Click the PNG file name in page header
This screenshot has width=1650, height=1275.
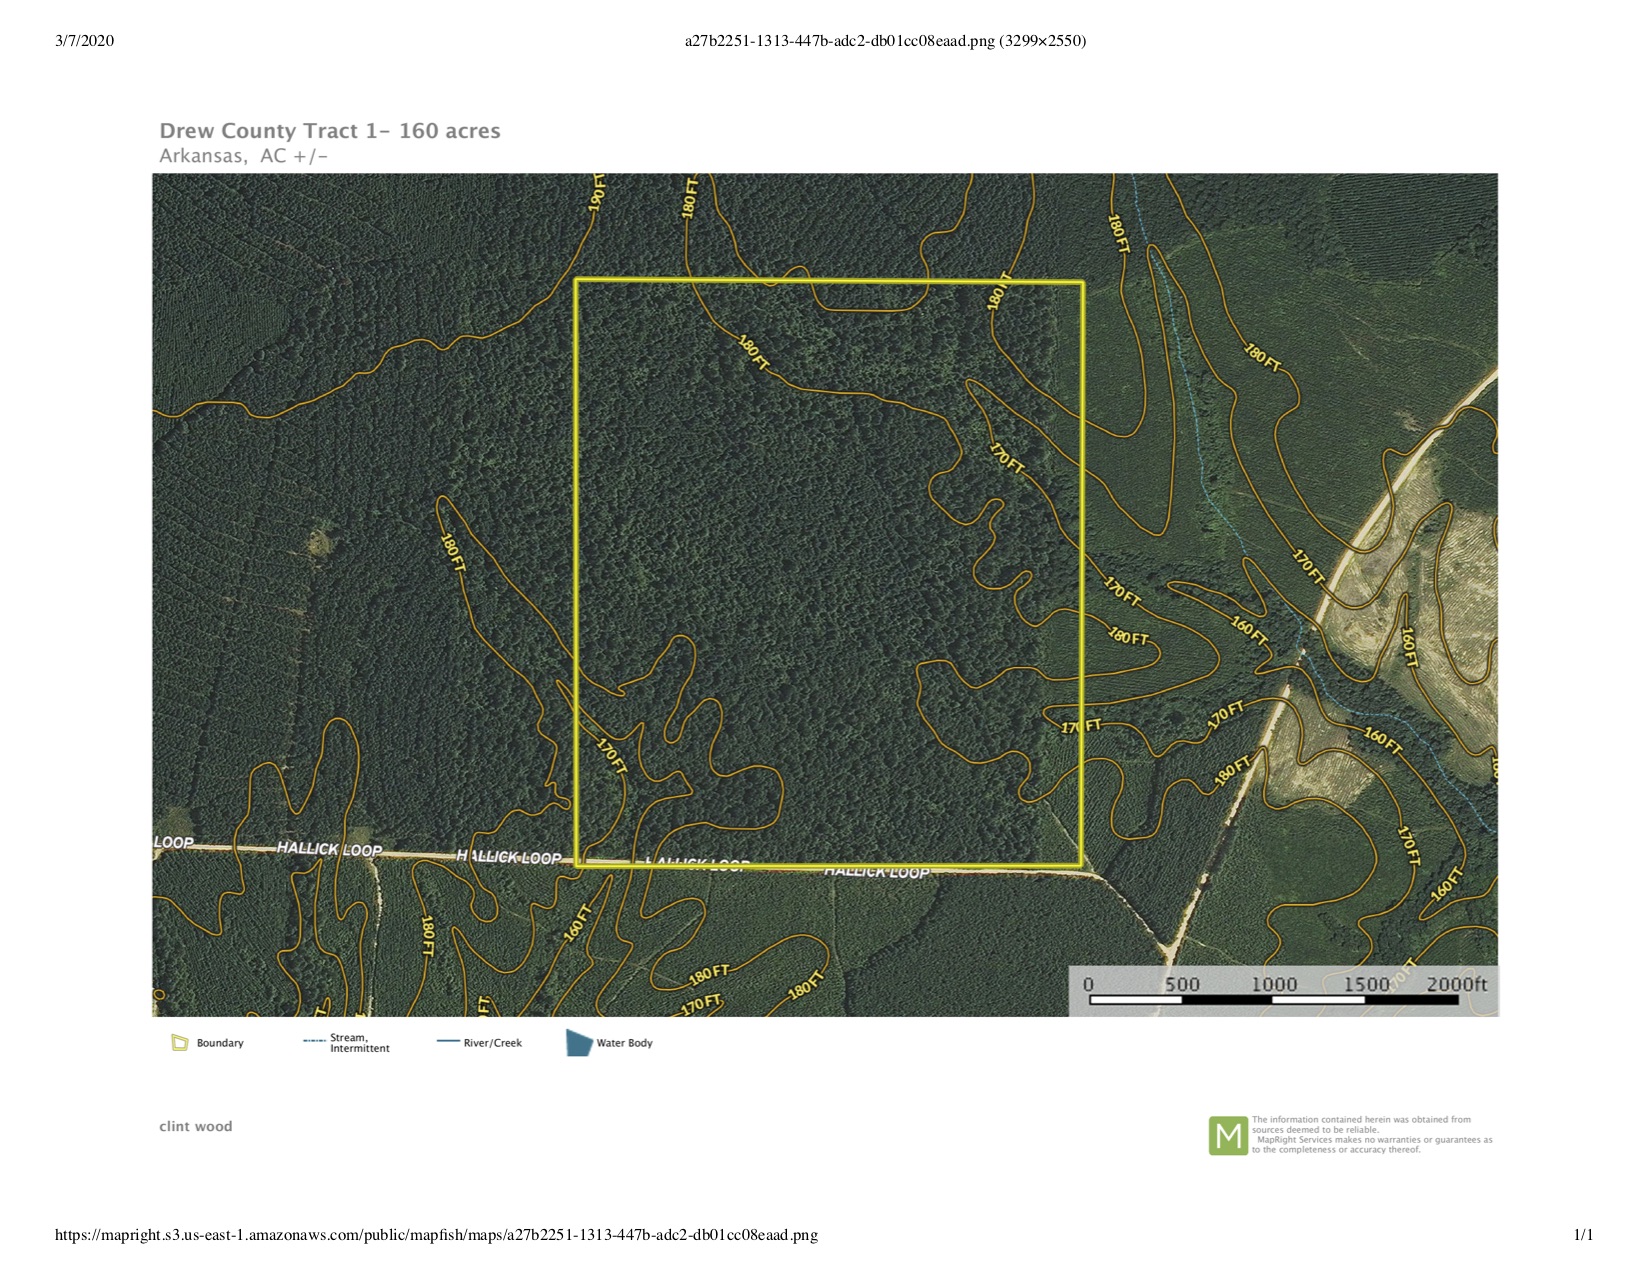(x=885, y=41)
